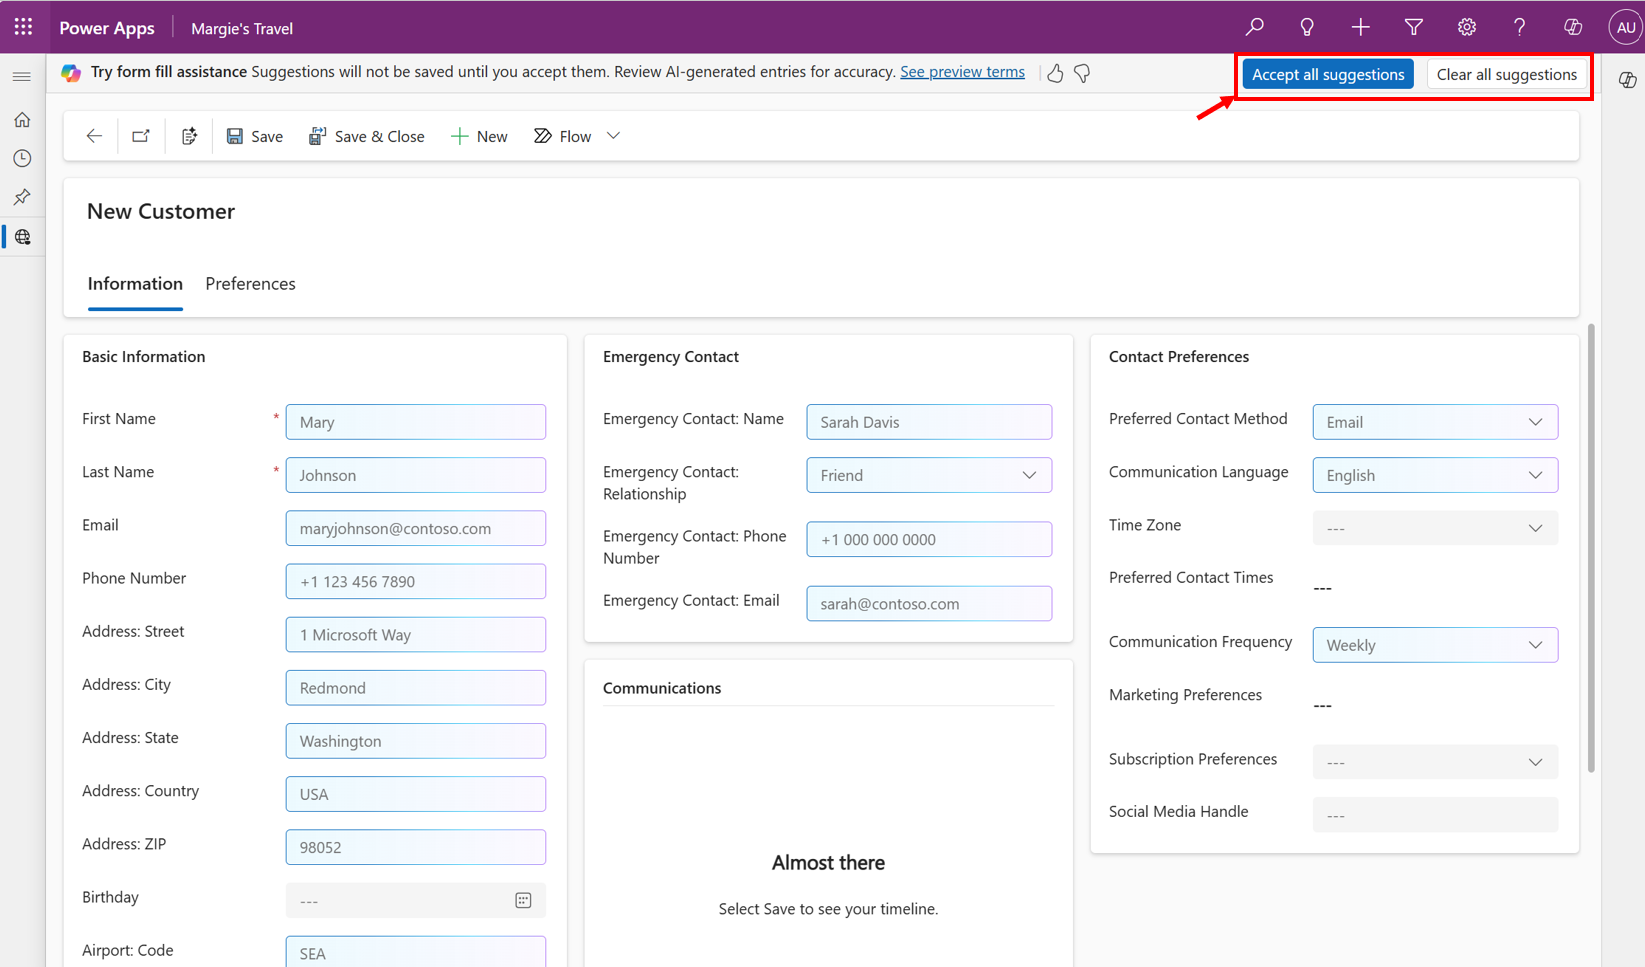Open the Settings gear in the top bar
Viewport: 1645px width, 967px height.
point(1466,27)
